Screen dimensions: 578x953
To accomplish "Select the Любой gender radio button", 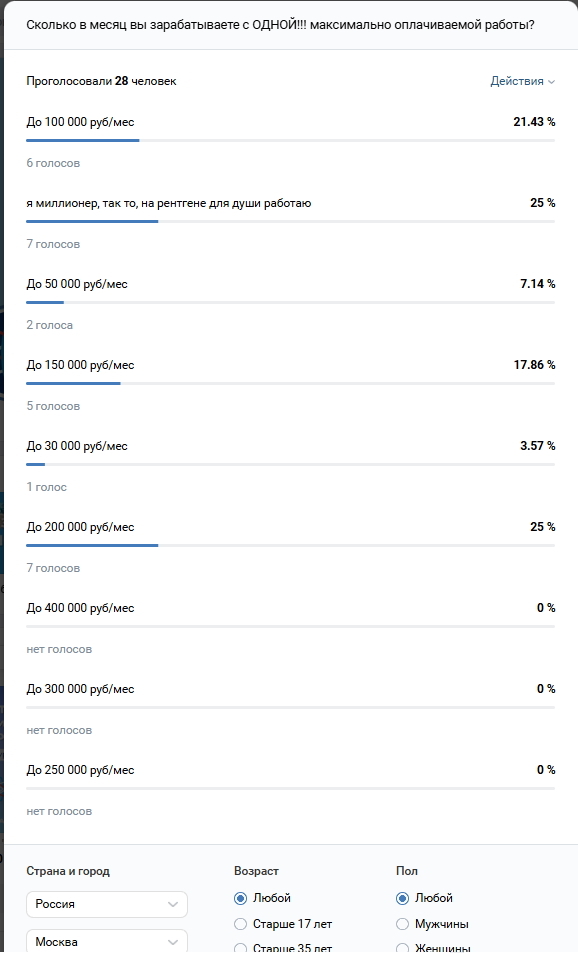I will click(x=402, y=898).
